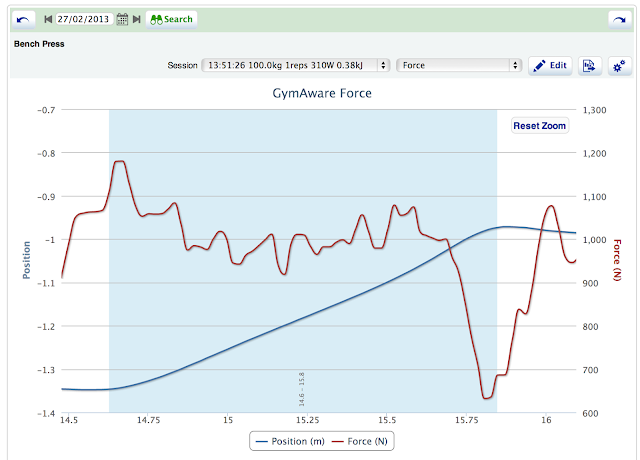Open the Session dropdown list
640x460 pixels.
coord(296,65)
